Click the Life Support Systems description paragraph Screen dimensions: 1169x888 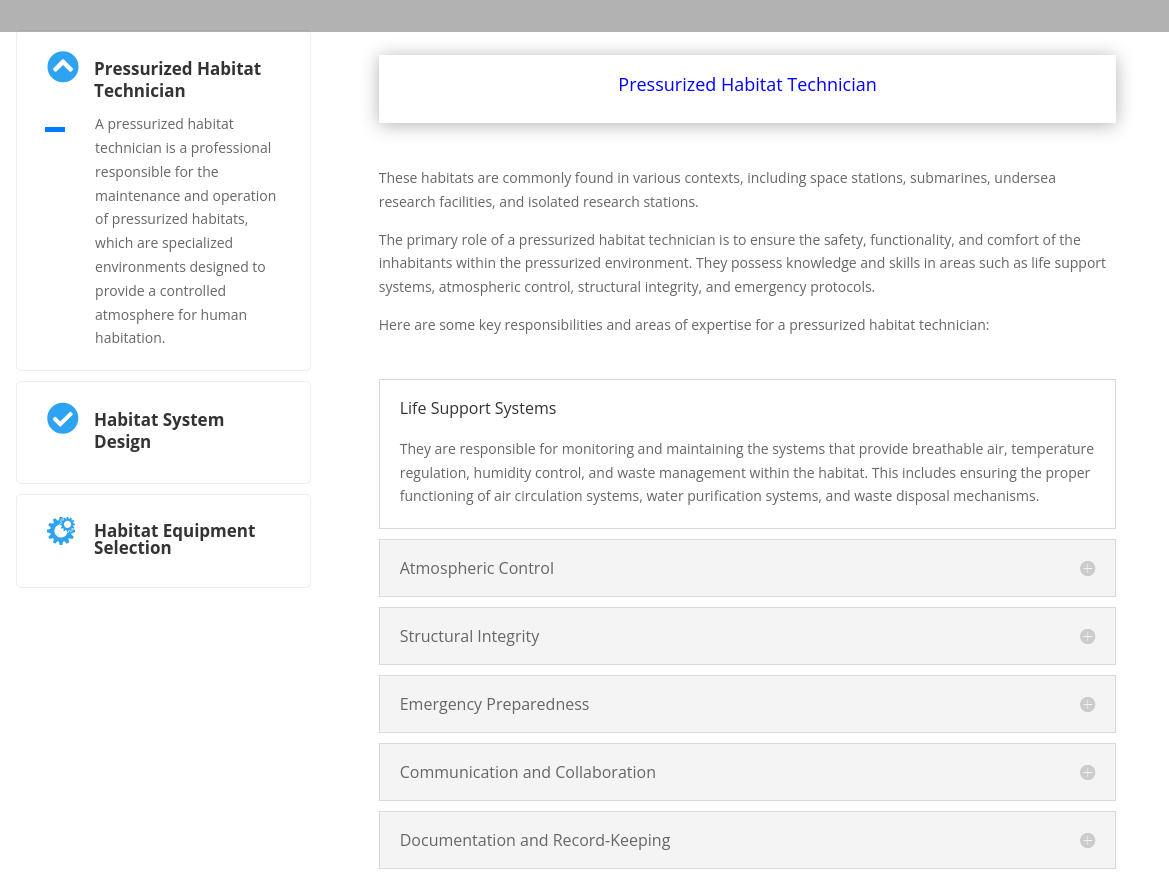pos(746,472)
